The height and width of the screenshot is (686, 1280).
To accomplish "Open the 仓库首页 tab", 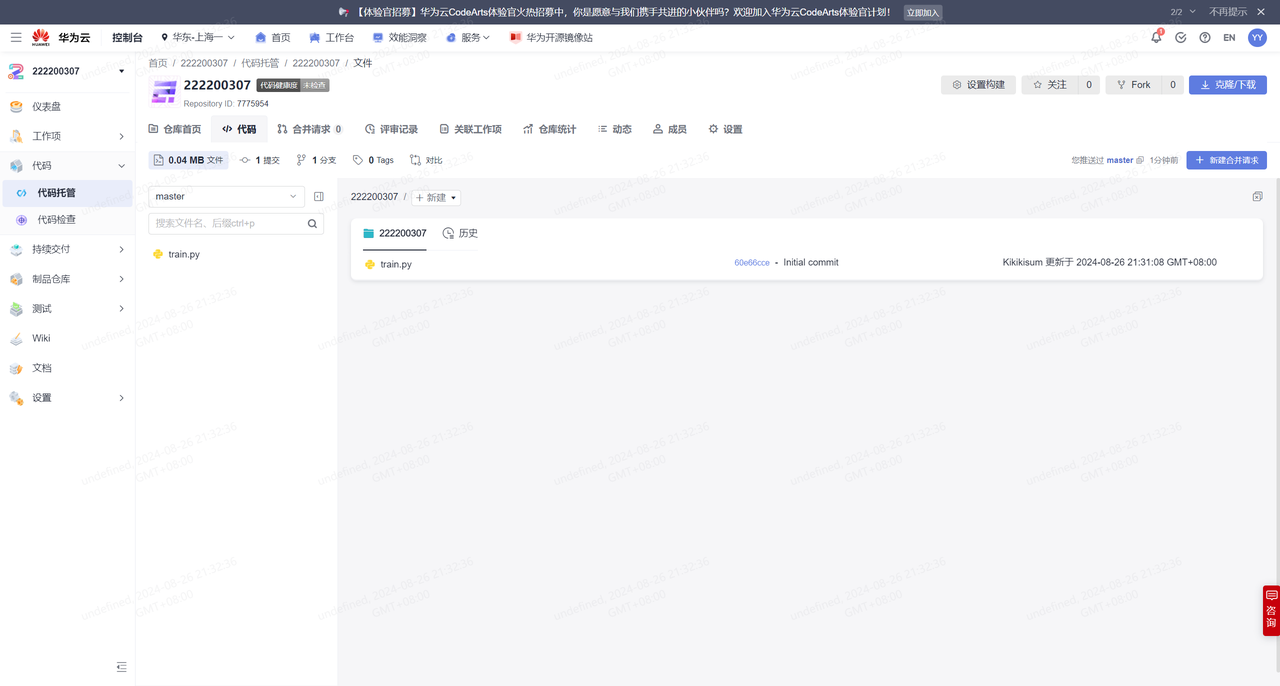I will coord(174,129).
